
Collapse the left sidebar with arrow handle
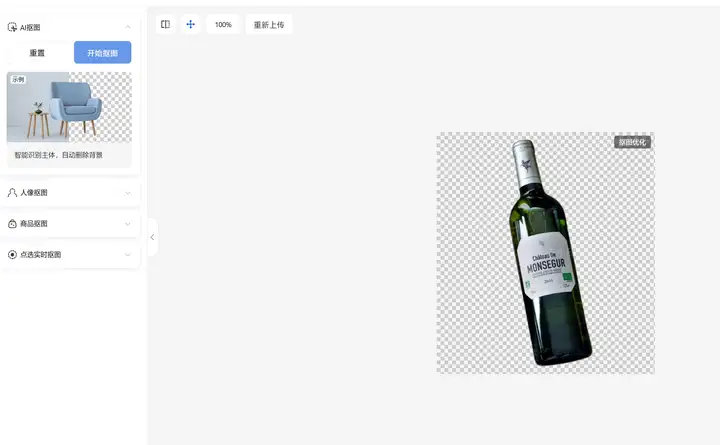coord(152,237)
